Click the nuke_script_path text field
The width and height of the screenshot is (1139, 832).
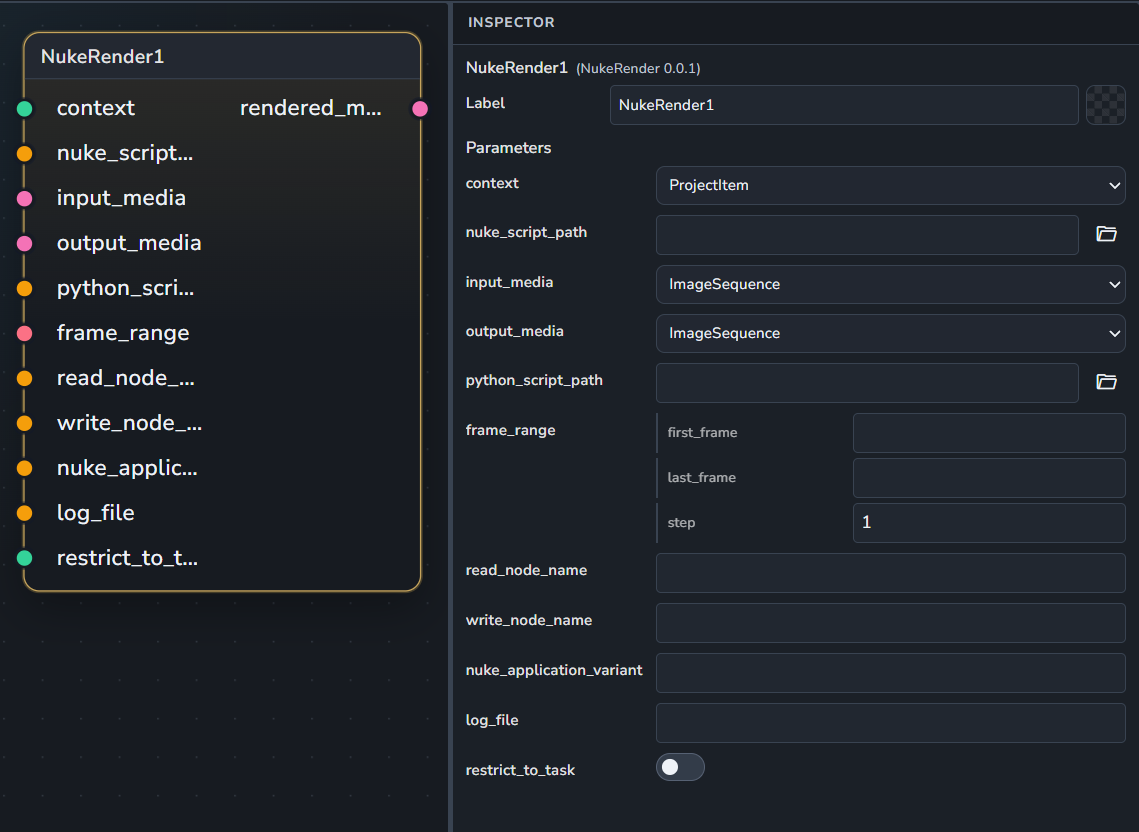pos(867,235)
